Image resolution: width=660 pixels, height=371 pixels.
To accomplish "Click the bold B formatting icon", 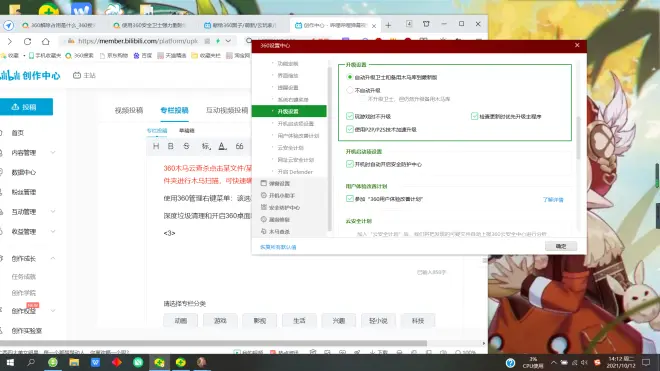I will (170, 146).
